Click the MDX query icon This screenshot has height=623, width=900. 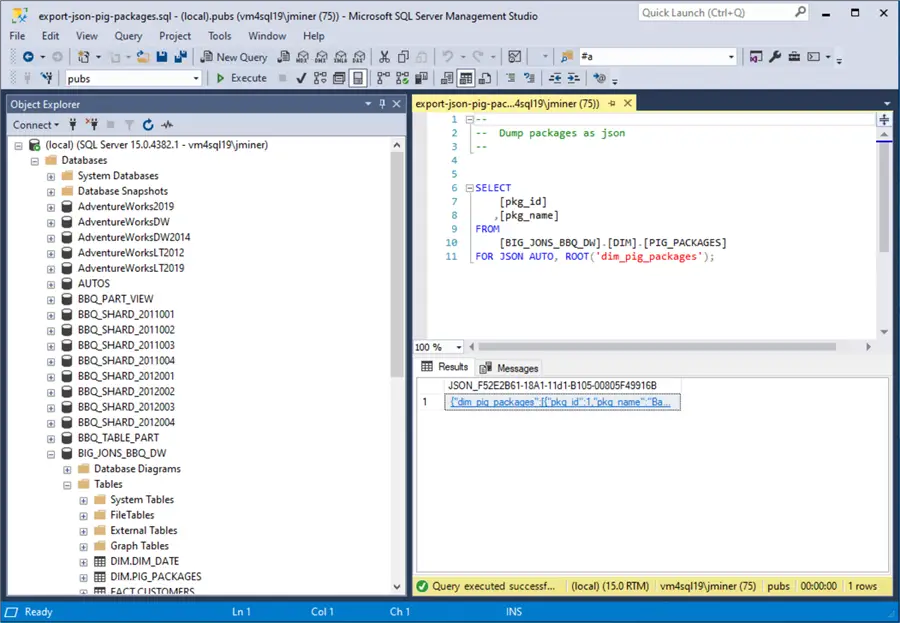click(302, 56)
